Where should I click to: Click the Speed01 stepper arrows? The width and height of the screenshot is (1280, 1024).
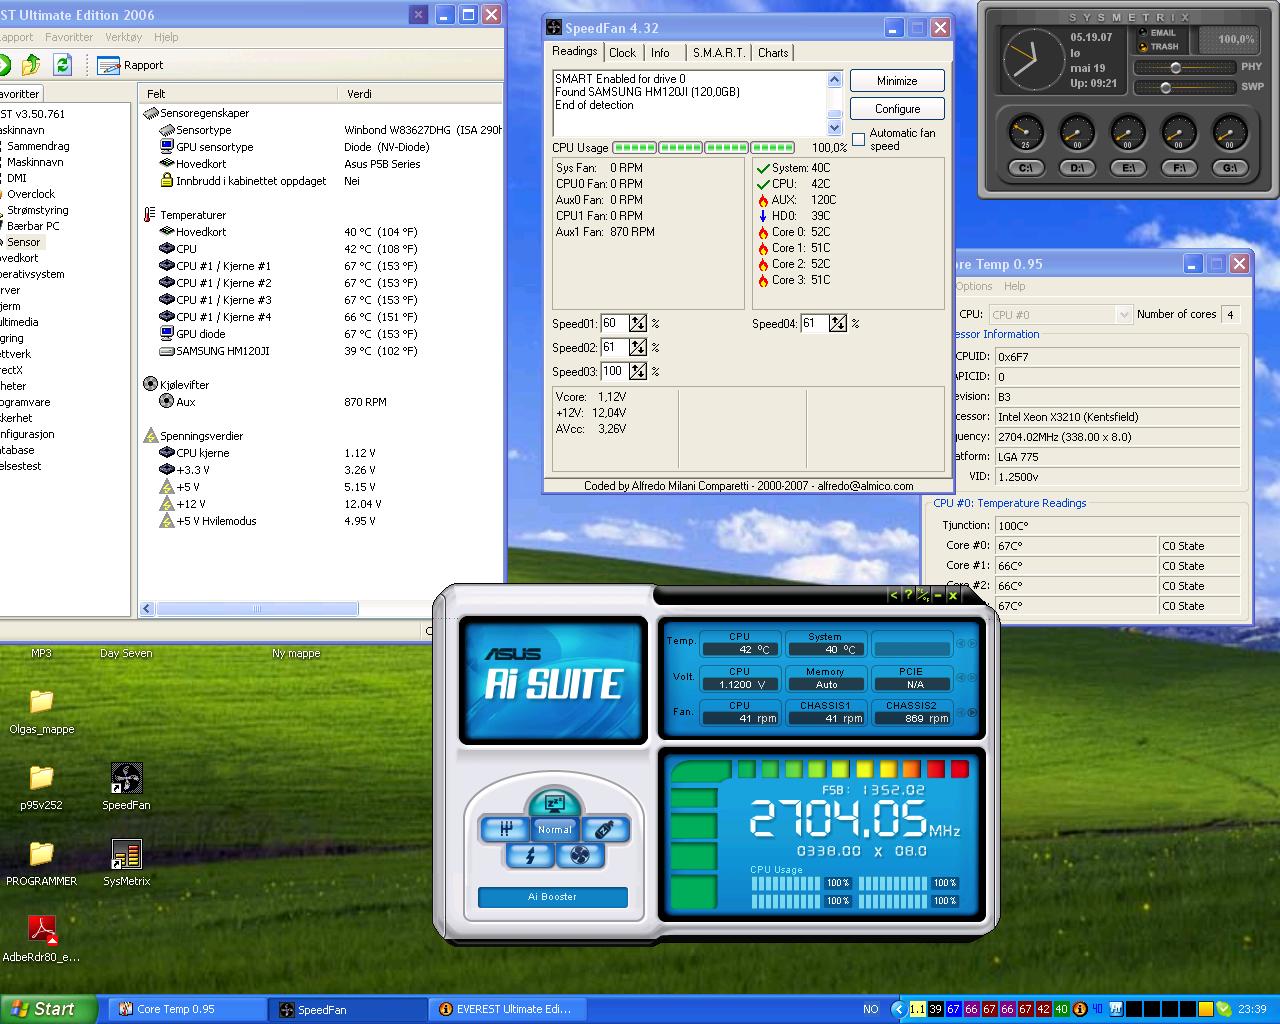(x=638, y=323)
